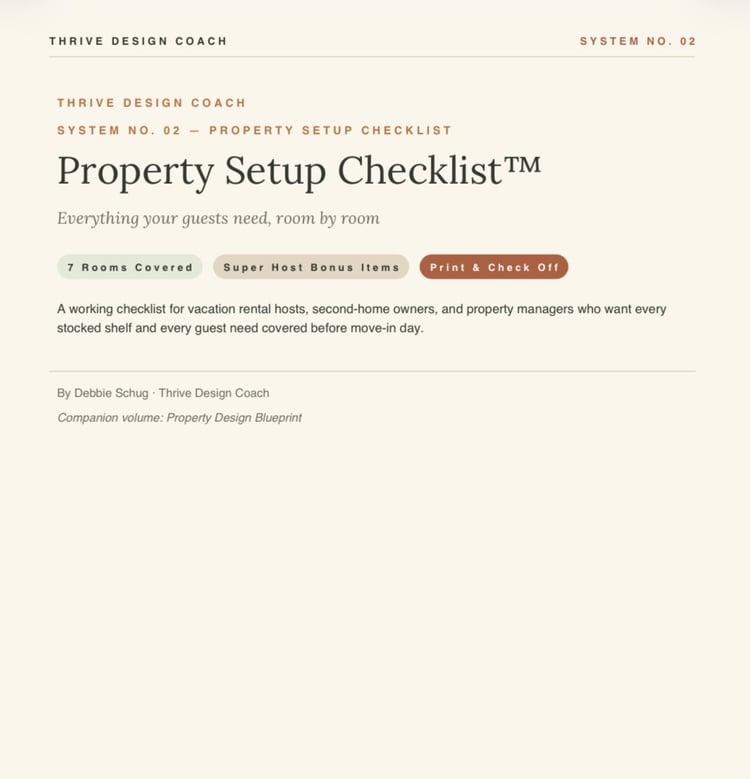
Task: Click the 'Companion volume:' italic label
Action: click(110, 418)
